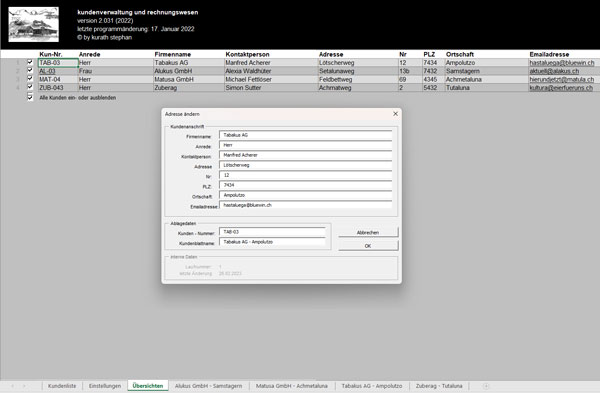Click the Kontaktperson column header
Image resolution: width=600 pixels, height=393 pixels.
click(x=247, y=54)
